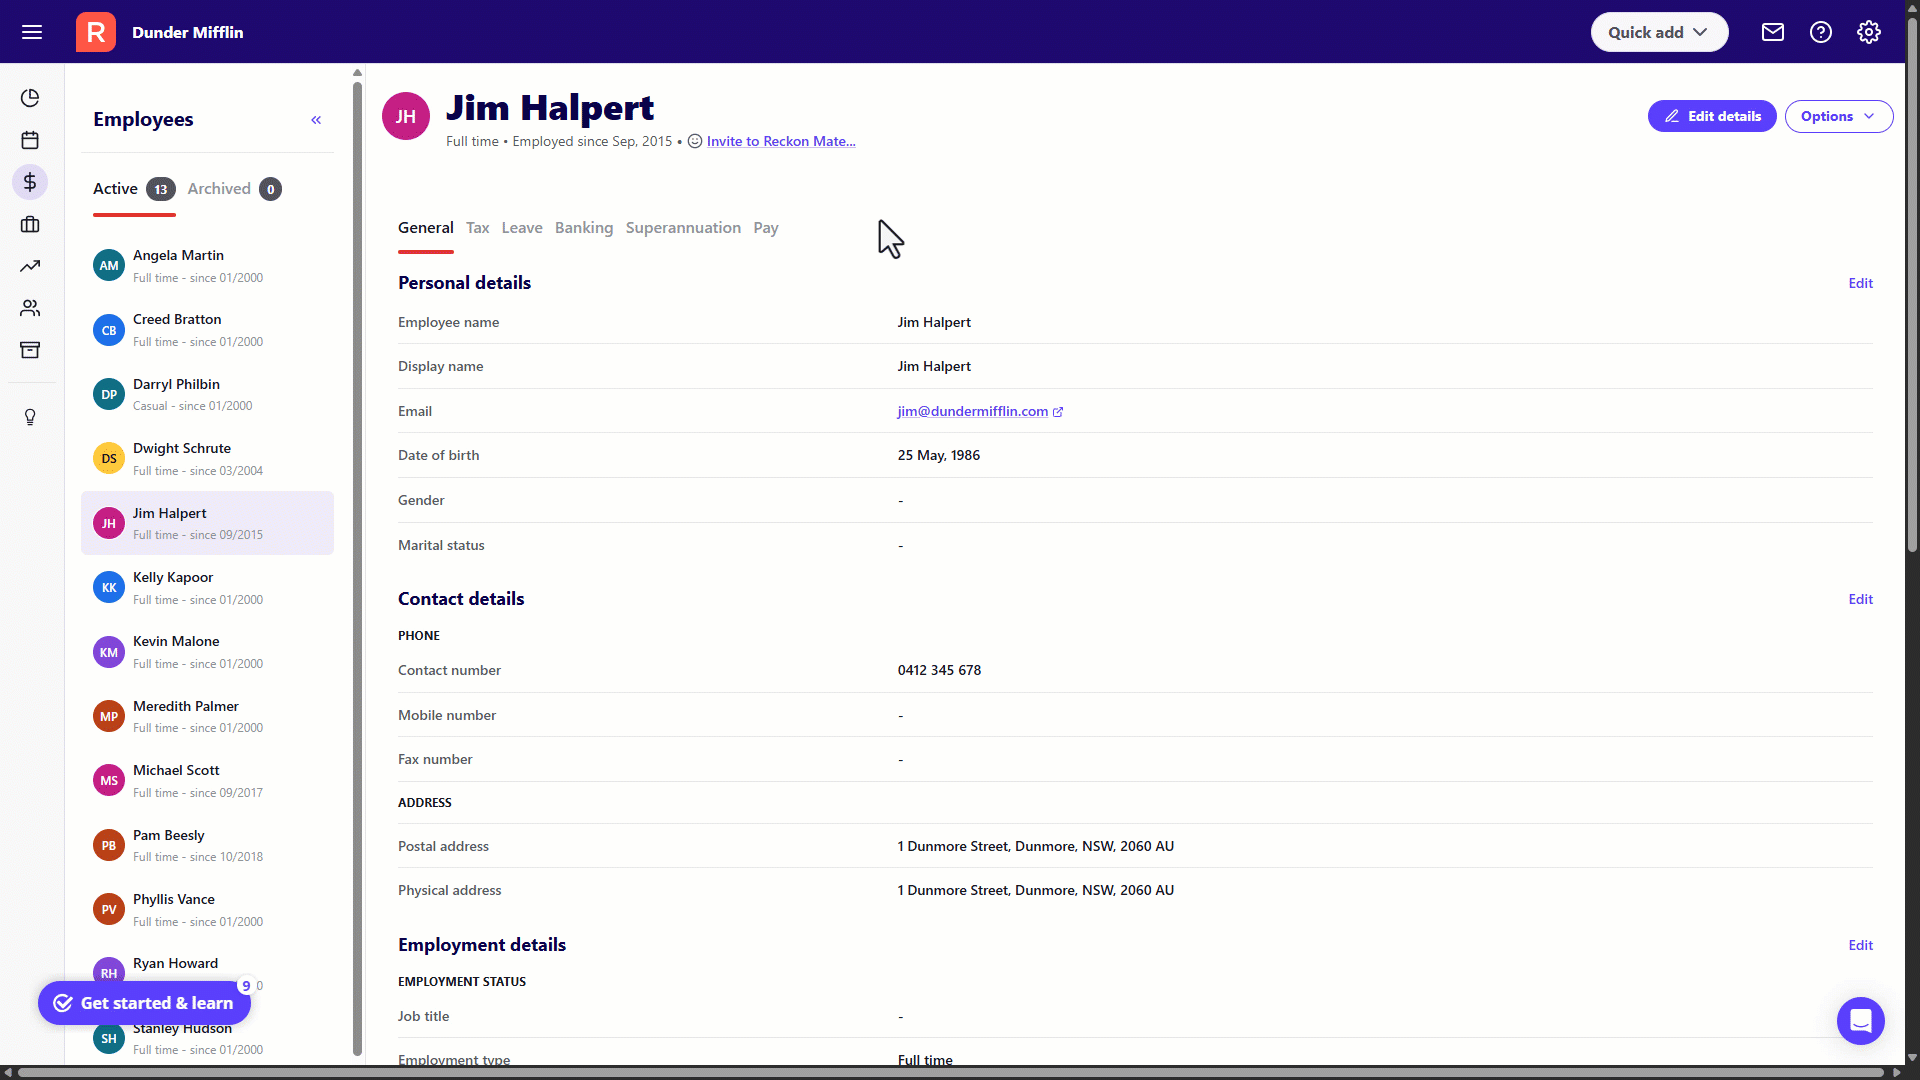Switch to the Active employees tab
The width and height of the screenshot is (1920, 1080).
pos(134,189)
